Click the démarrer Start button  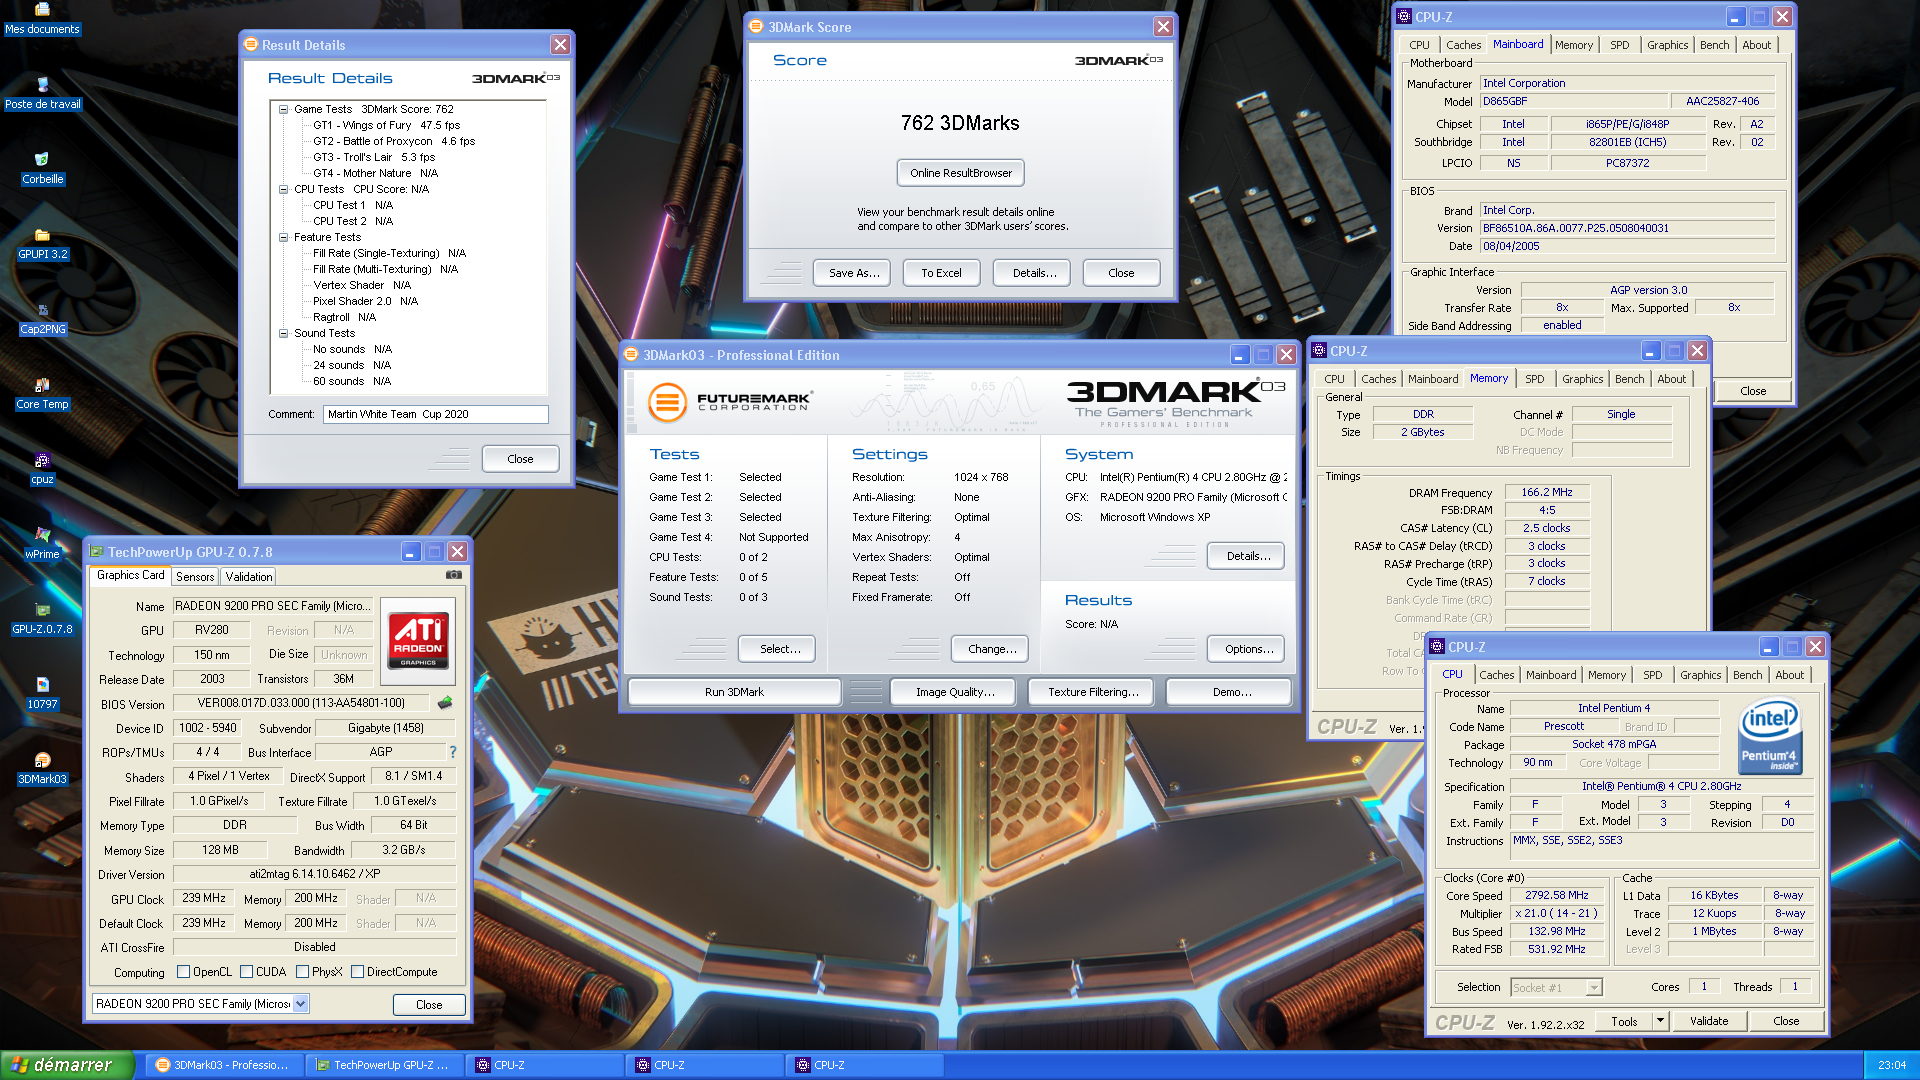pyautogui.click(x=66, y=1065)
